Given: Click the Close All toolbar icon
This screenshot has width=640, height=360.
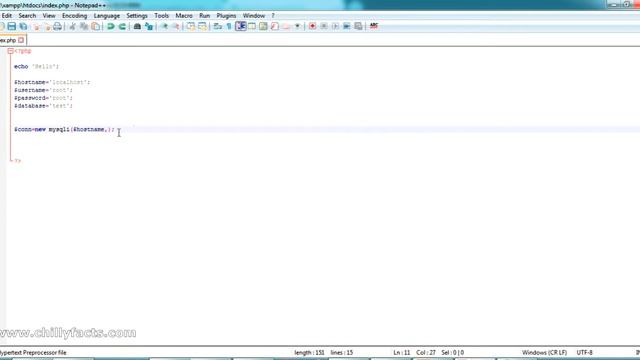Looking at the screenshot, I should [47, 27].
